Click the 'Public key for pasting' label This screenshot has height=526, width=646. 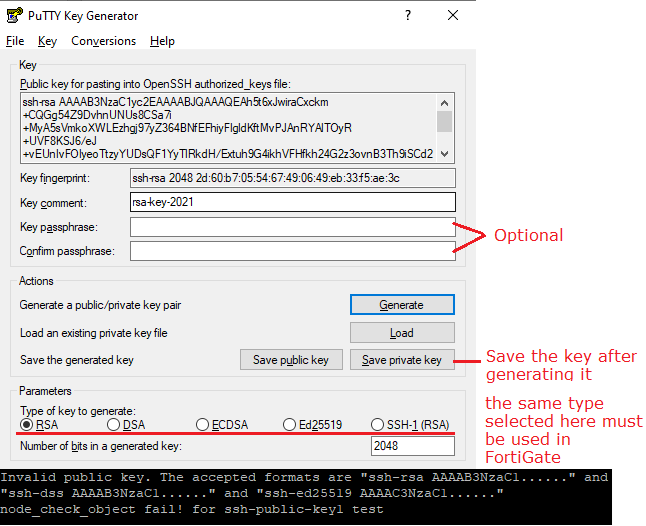tap(155, 84)
